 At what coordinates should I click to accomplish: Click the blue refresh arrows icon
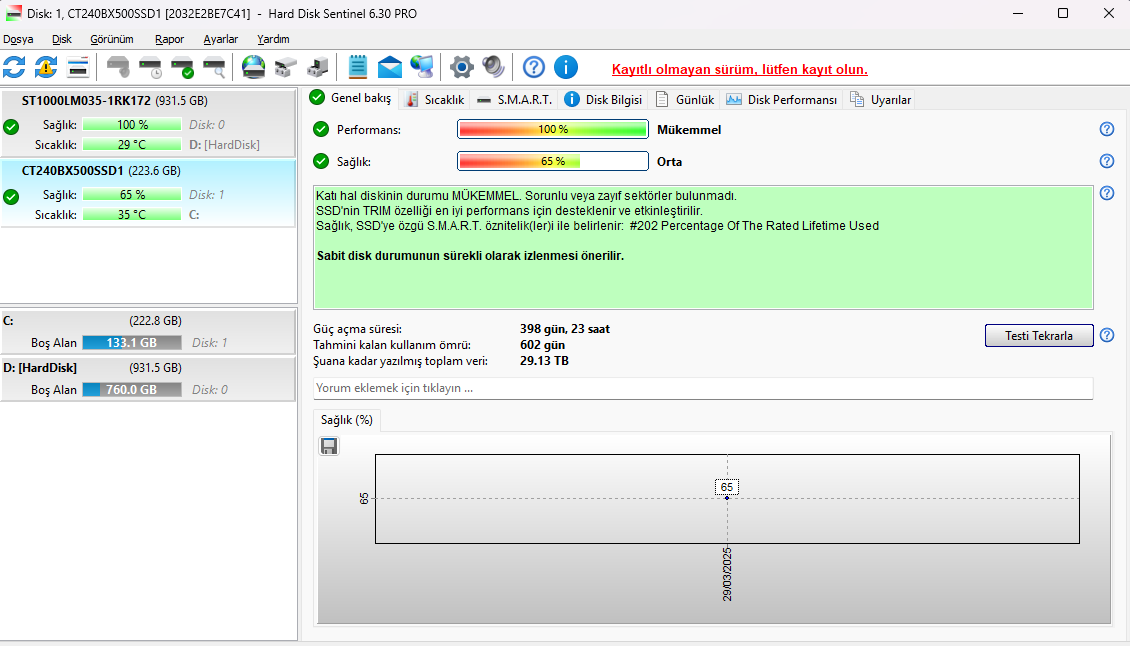[x=14, y=67]
